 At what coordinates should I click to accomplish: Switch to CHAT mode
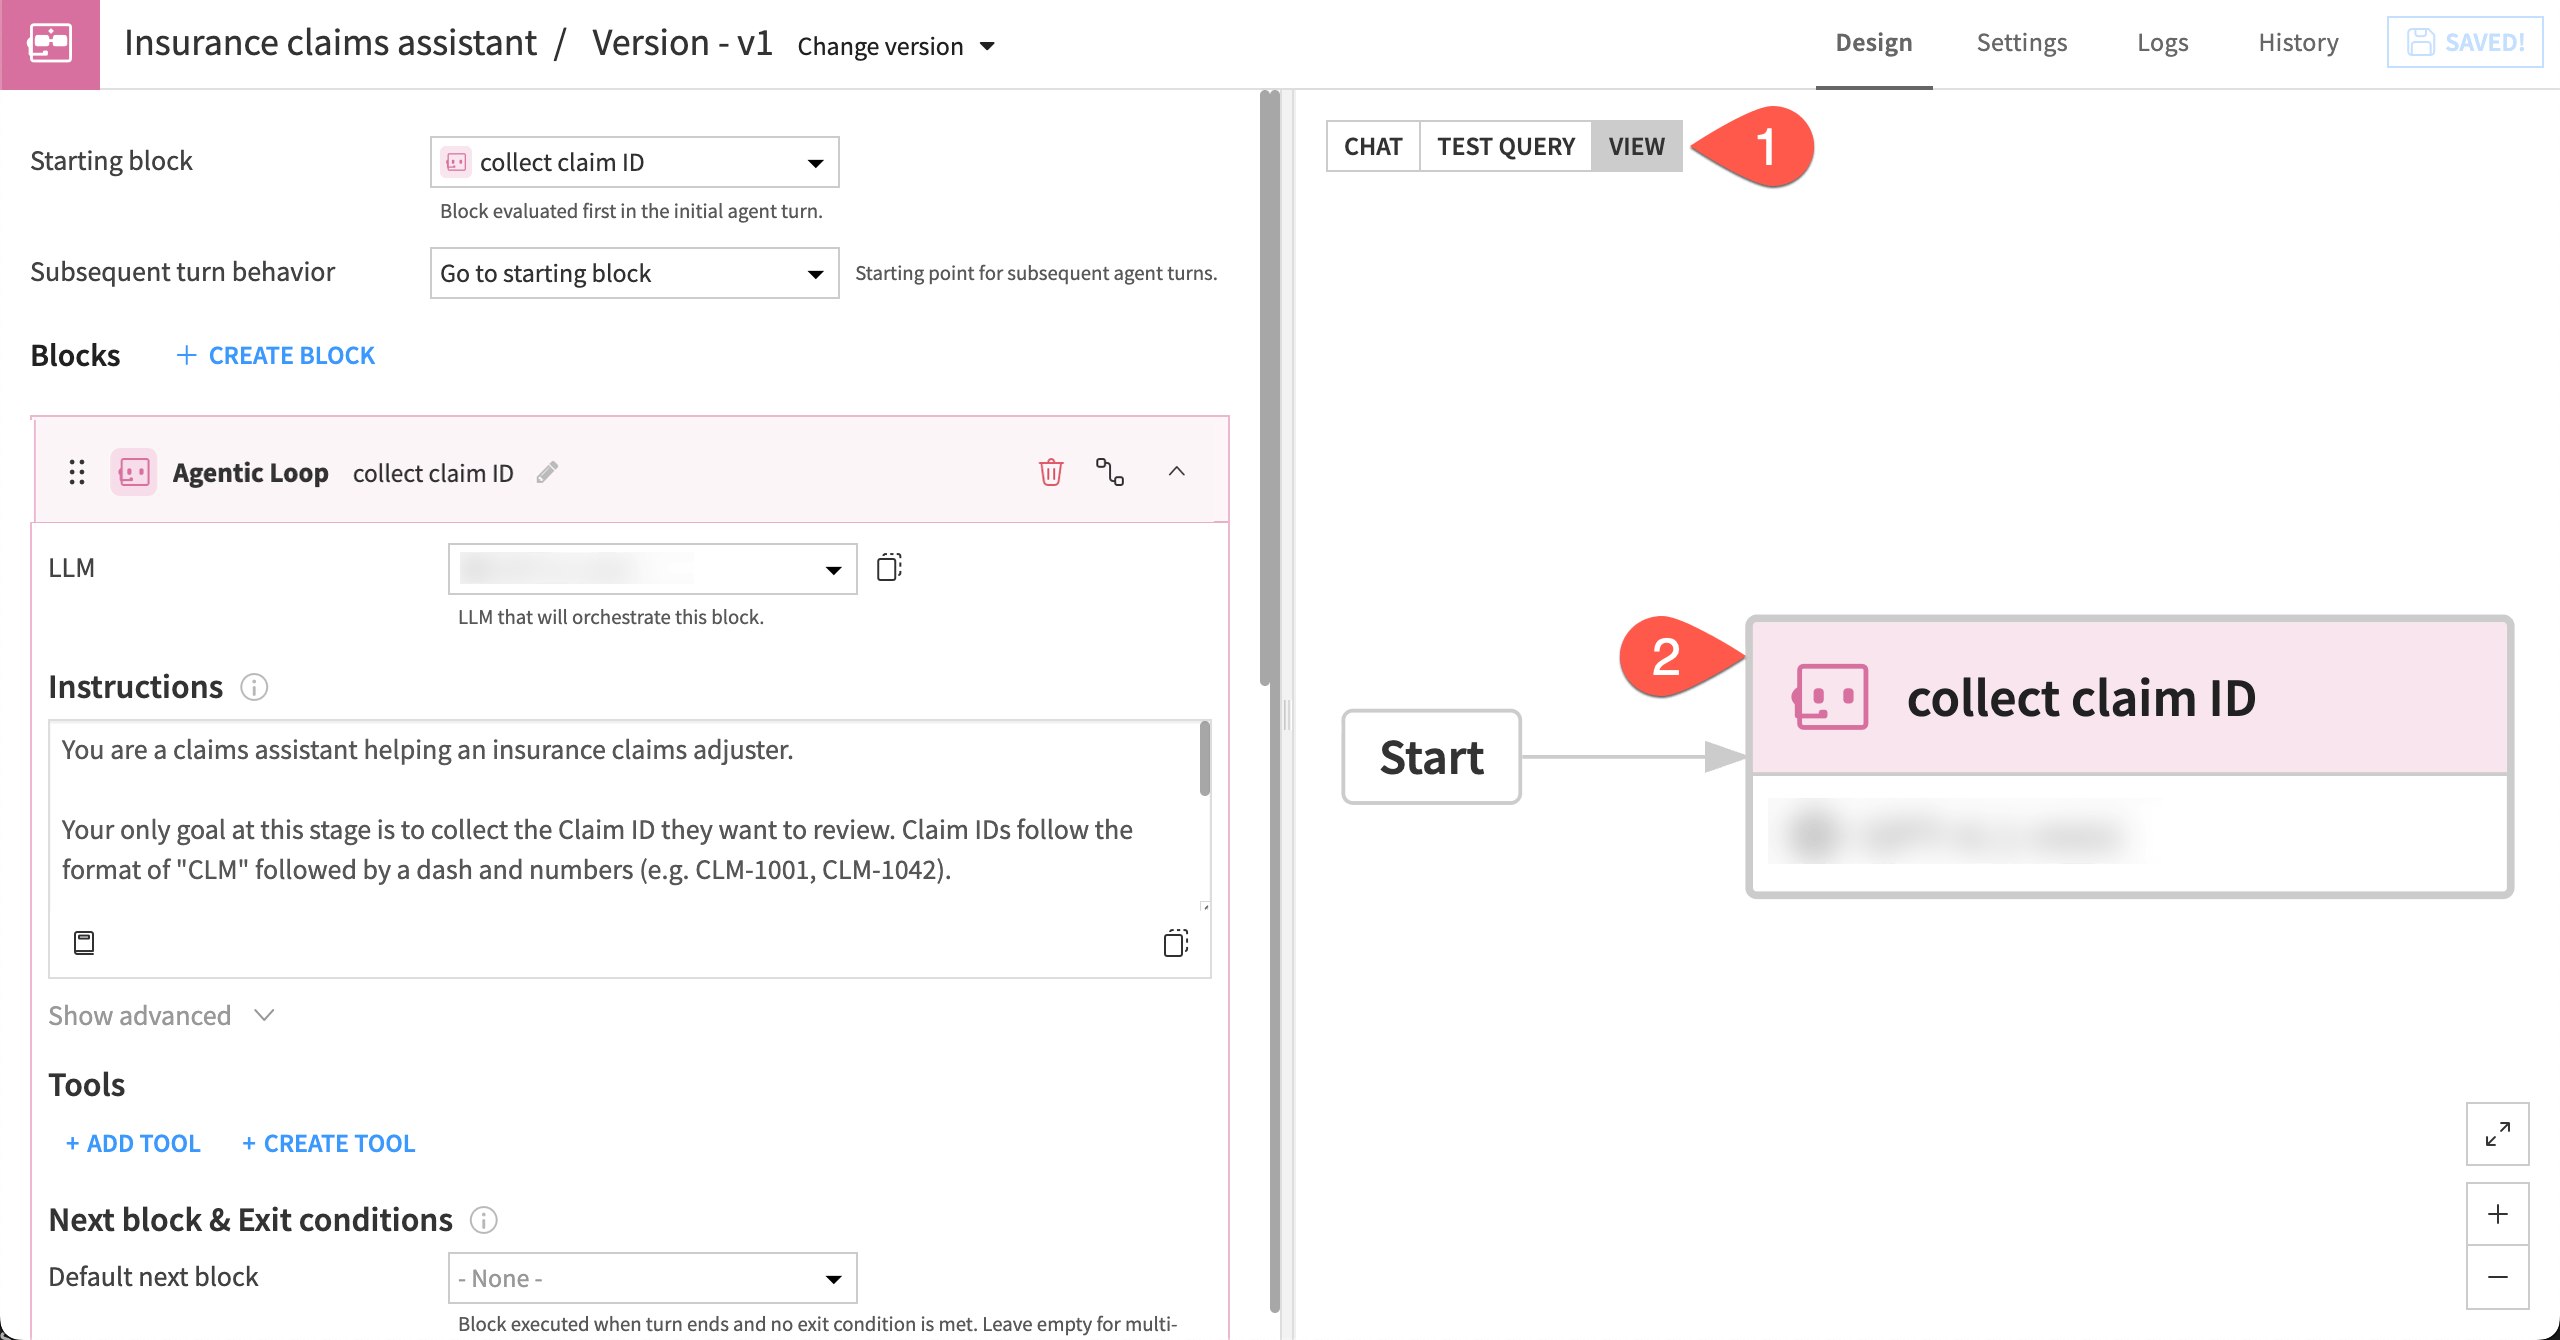coord(1373,146)
